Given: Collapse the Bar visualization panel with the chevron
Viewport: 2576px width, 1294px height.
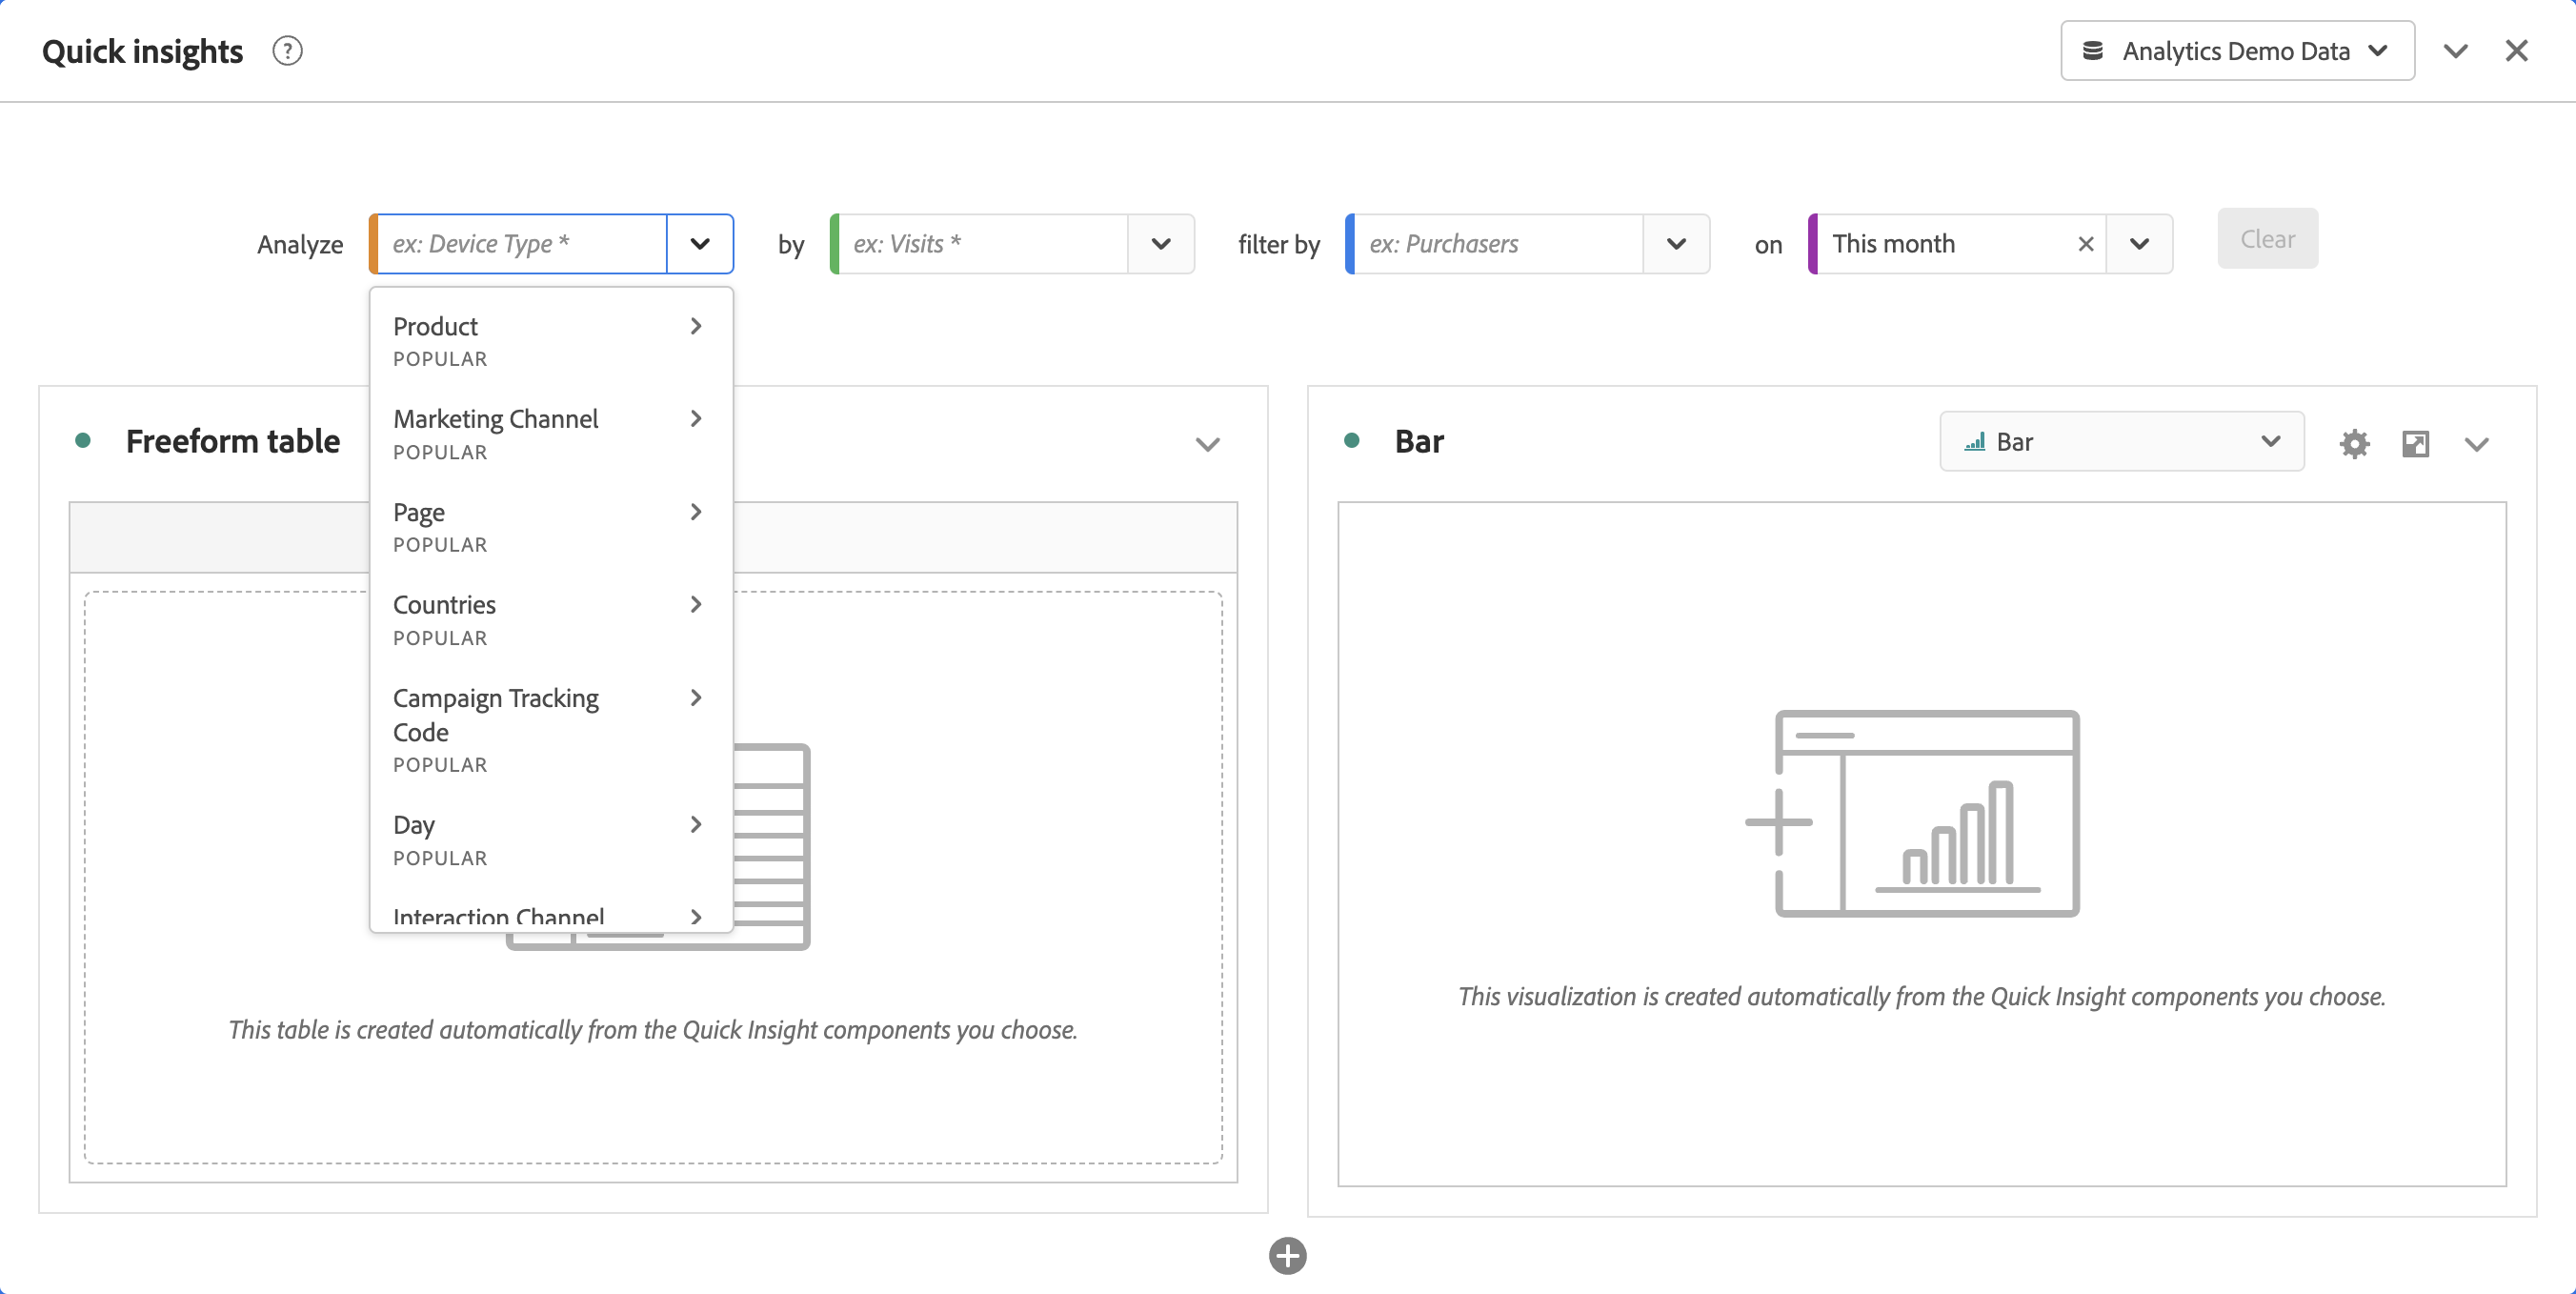Looking at the screenshot, I should [x=2476, y=444].
